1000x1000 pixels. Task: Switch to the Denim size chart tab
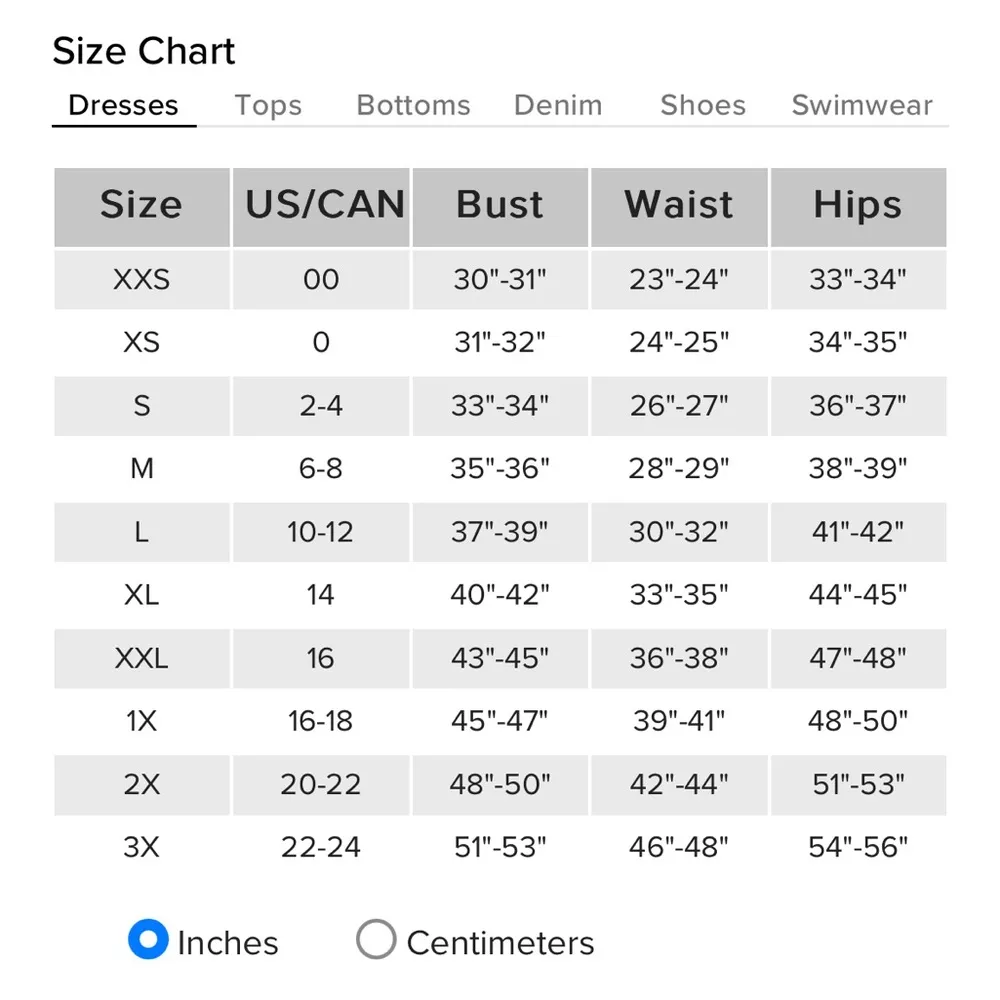[558, 106]
